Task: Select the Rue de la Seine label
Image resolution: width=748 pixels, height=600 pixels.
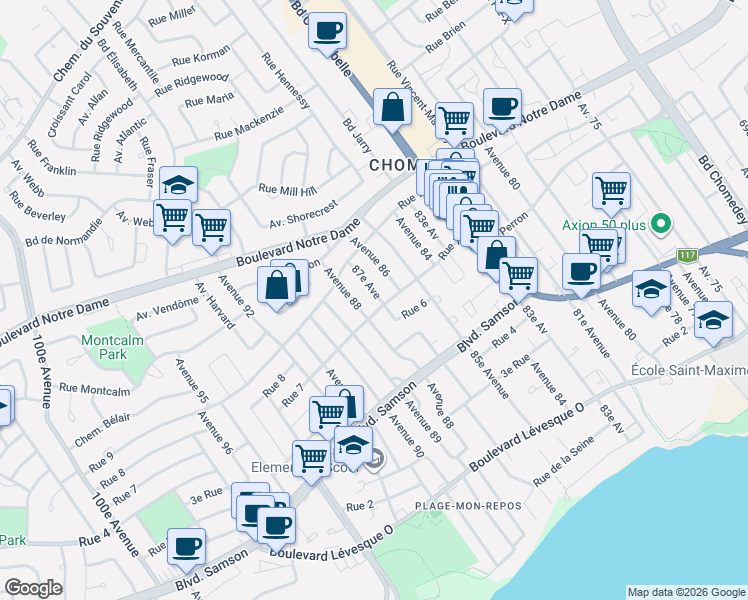Action: [x=564, y=461]
